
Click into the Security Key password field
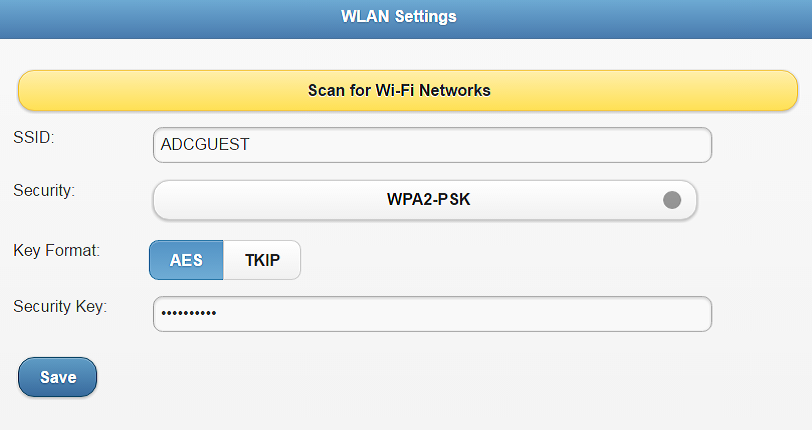click(431, 314)
